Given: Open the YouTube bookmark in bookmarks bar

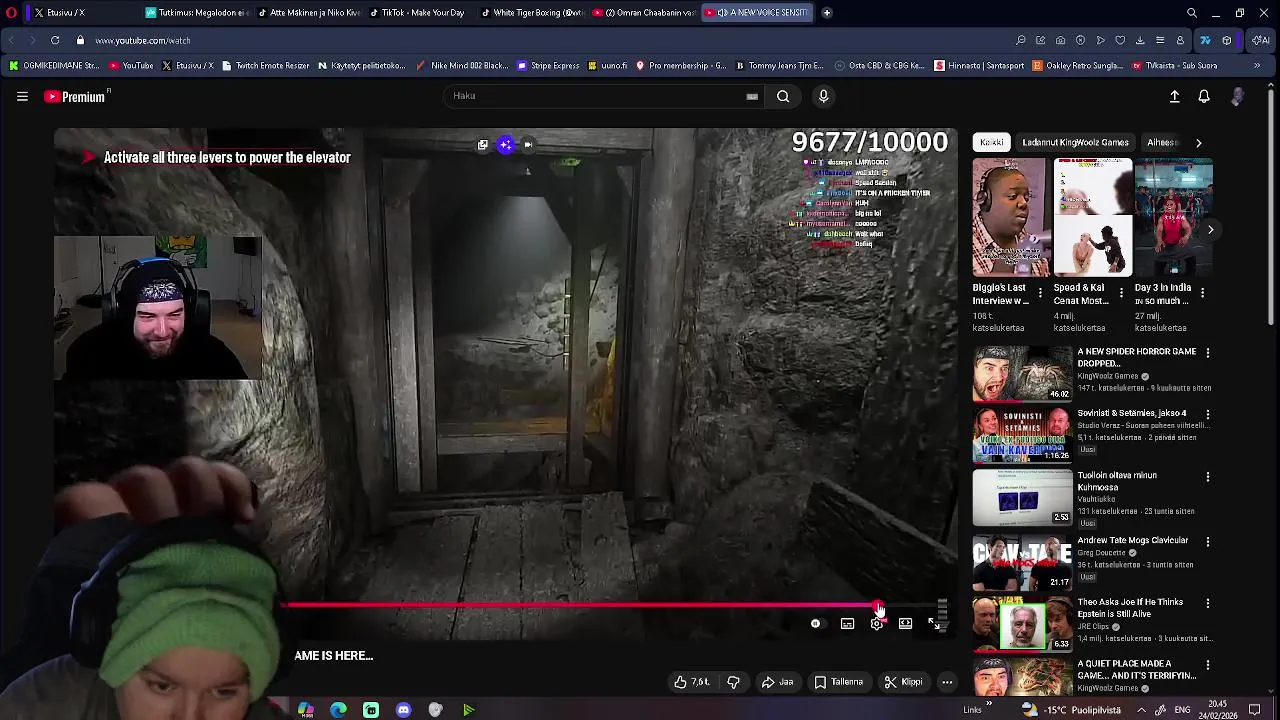Looking at the screenshot, I should pos(131,66).
